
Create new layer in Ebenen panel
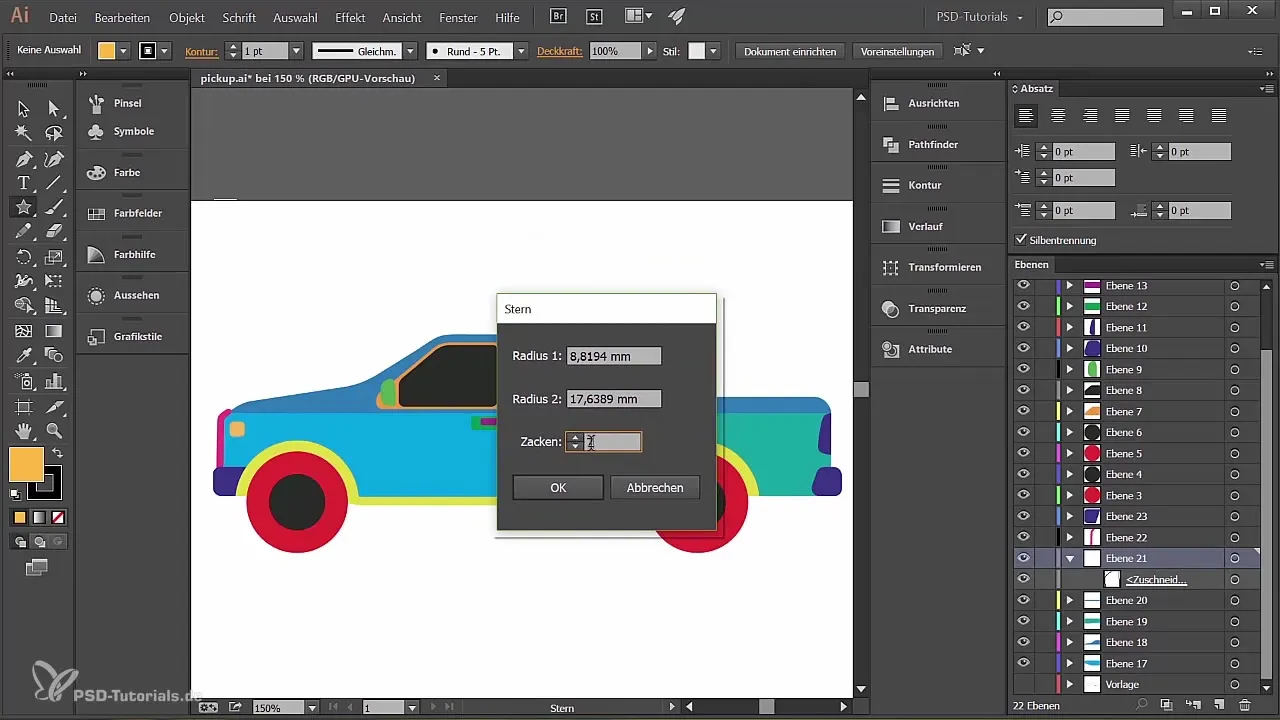coord(1218,705)
